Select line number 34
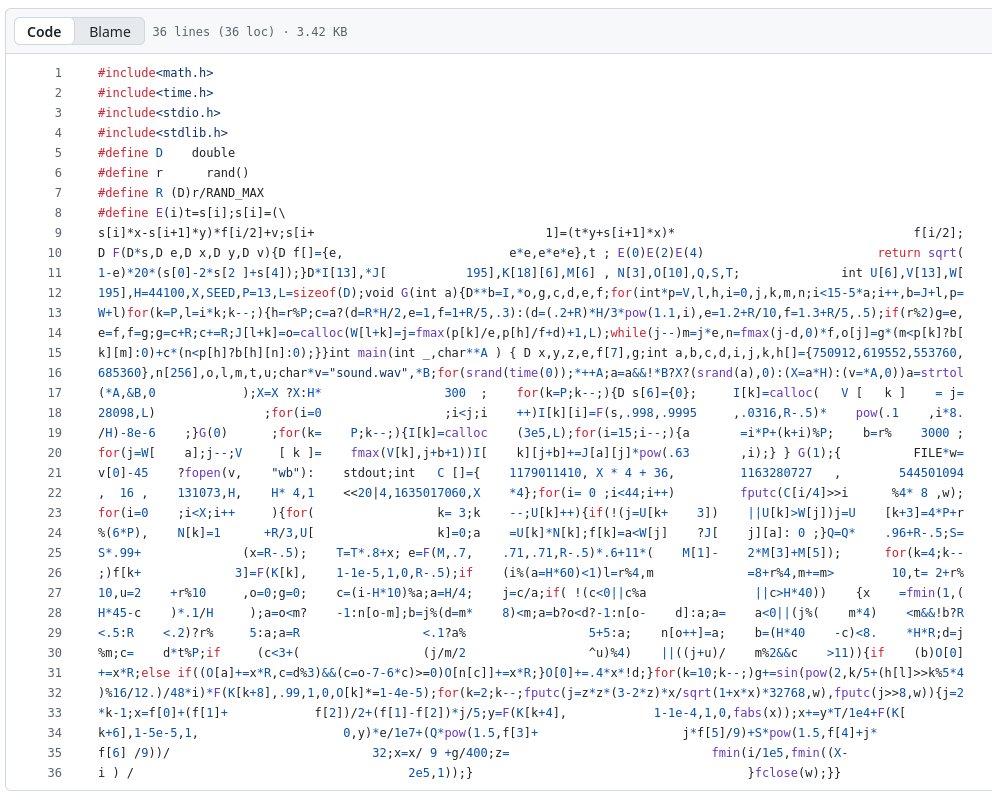 [55, 733]
